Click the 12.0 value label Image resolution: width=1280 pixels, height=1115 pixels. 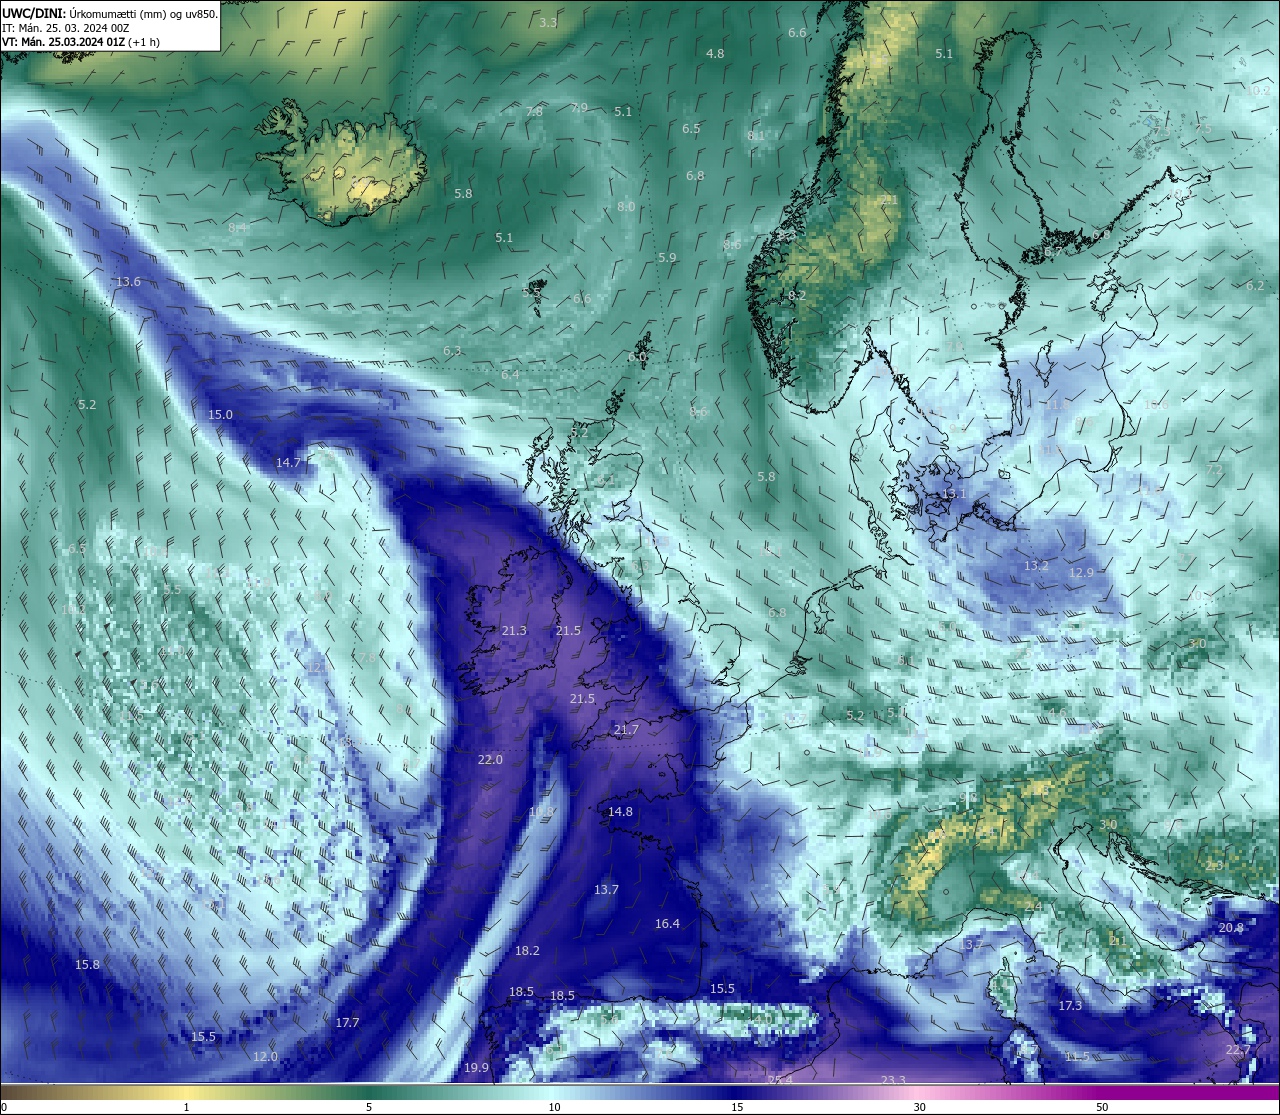tap(265, 1057)
